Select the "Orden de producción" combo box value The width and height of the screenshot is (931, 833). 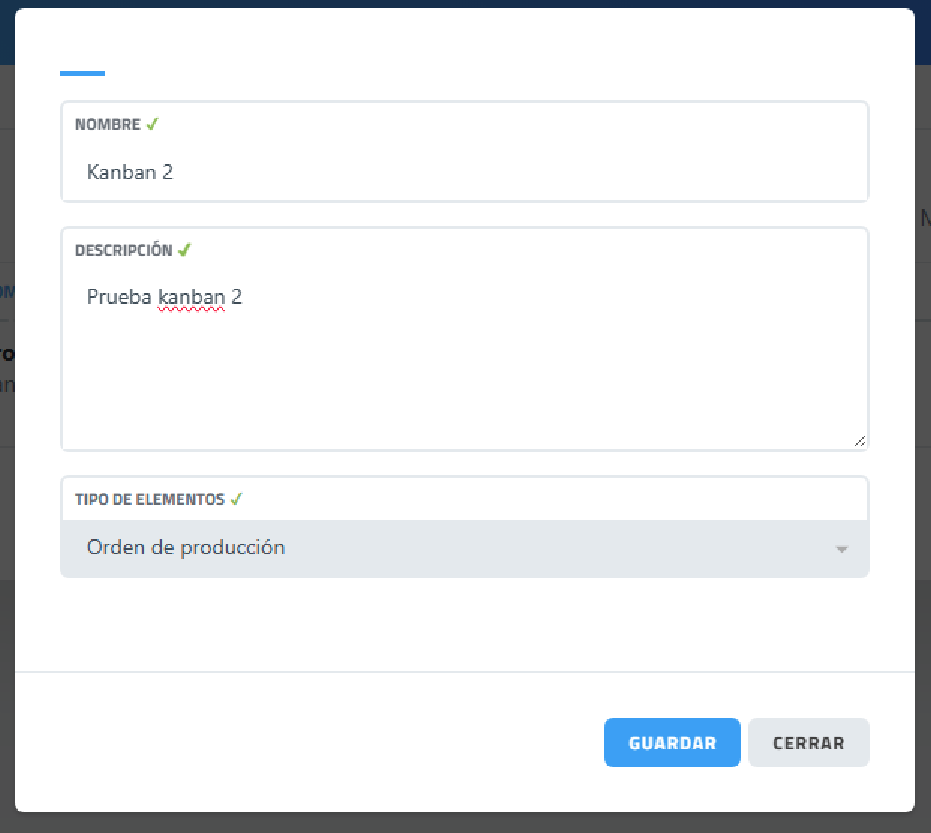tap(186, 548)
